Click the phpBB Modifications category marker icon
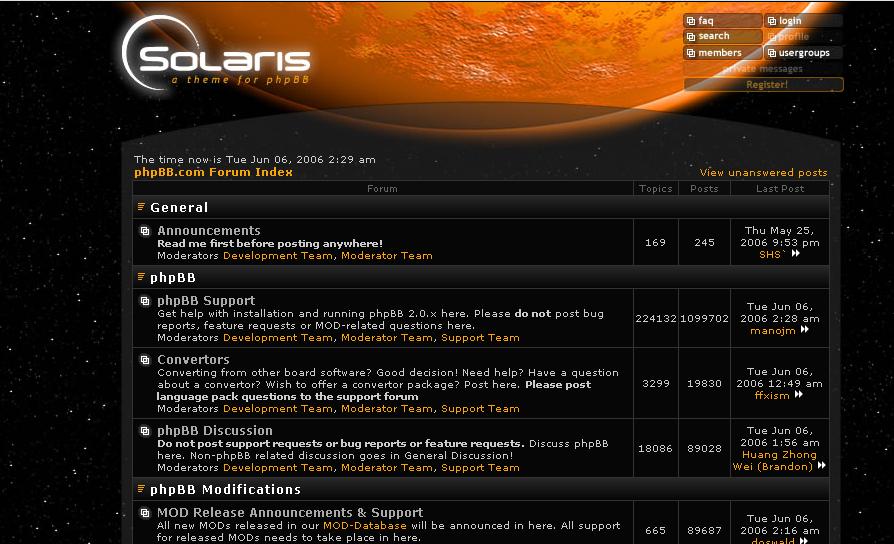The width and height of the screenshot is (894, 544). pyautogui.click(x=141, y=489)
